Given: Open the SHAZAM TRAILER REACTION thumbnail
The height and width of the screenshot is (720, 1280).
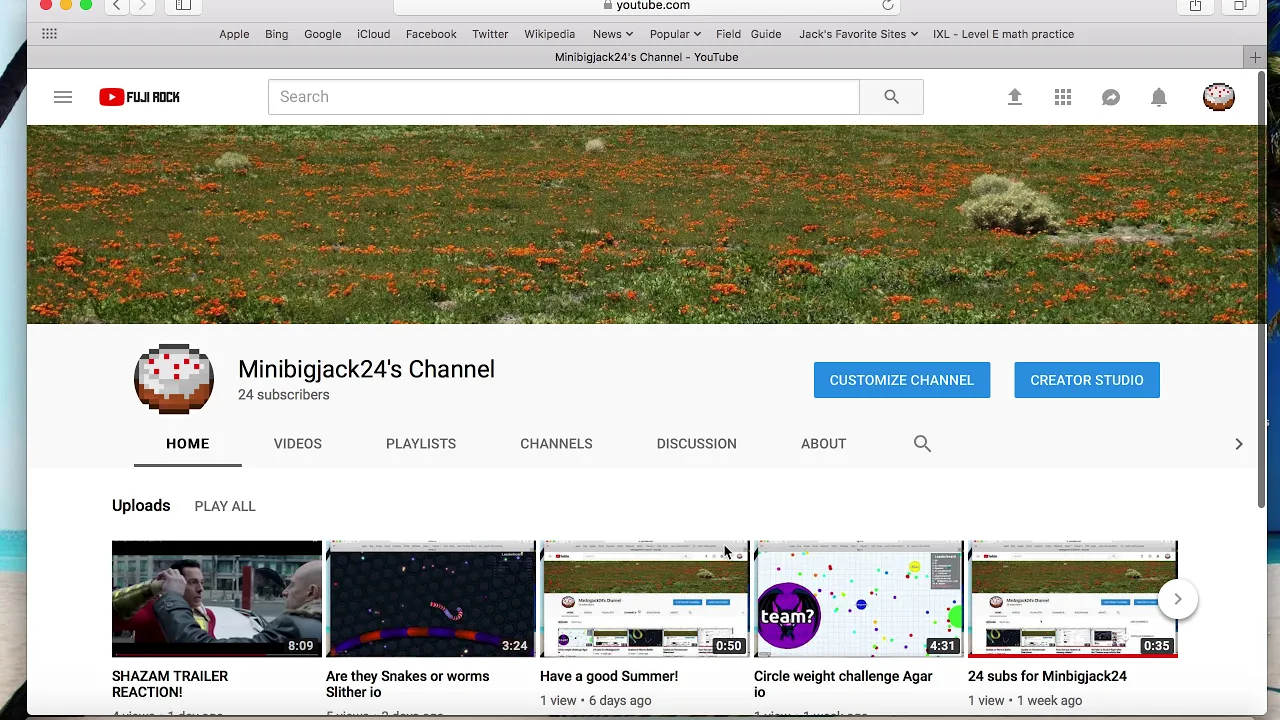Looking at the screenshot, I should point(217,599).
